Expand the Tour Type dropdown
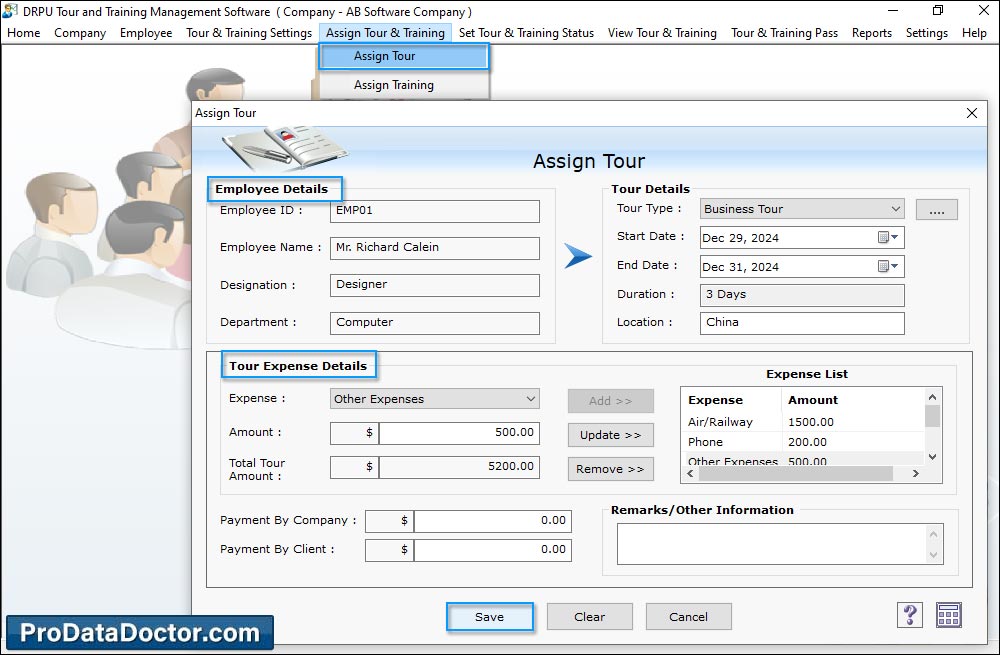This screenshot has height=655, width=1000. [895, 209]
